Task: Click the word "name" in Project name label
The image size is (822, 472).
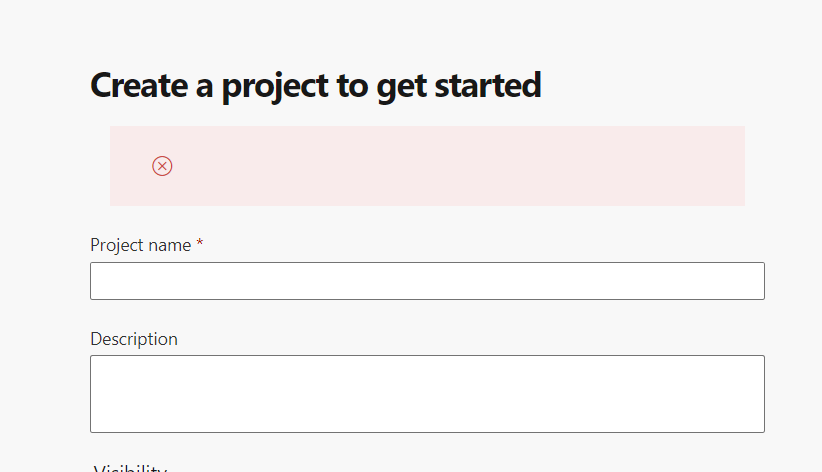Action: (x=170, y=245)
